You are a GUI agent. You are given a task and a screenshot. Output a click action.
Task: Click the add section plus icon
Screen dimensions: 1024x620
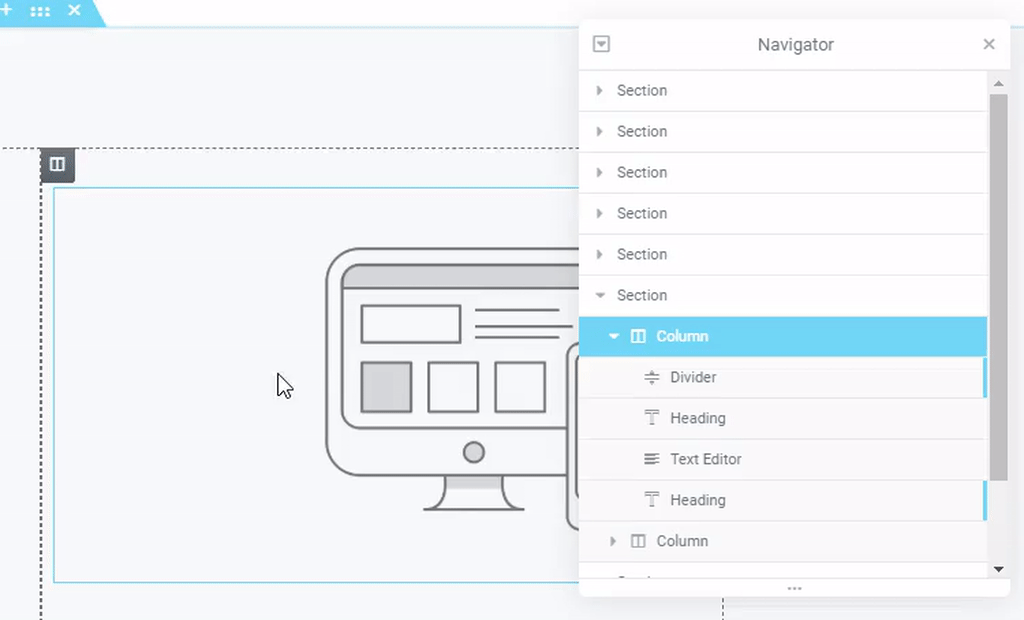pyautogui.click(x=6, y=10)
